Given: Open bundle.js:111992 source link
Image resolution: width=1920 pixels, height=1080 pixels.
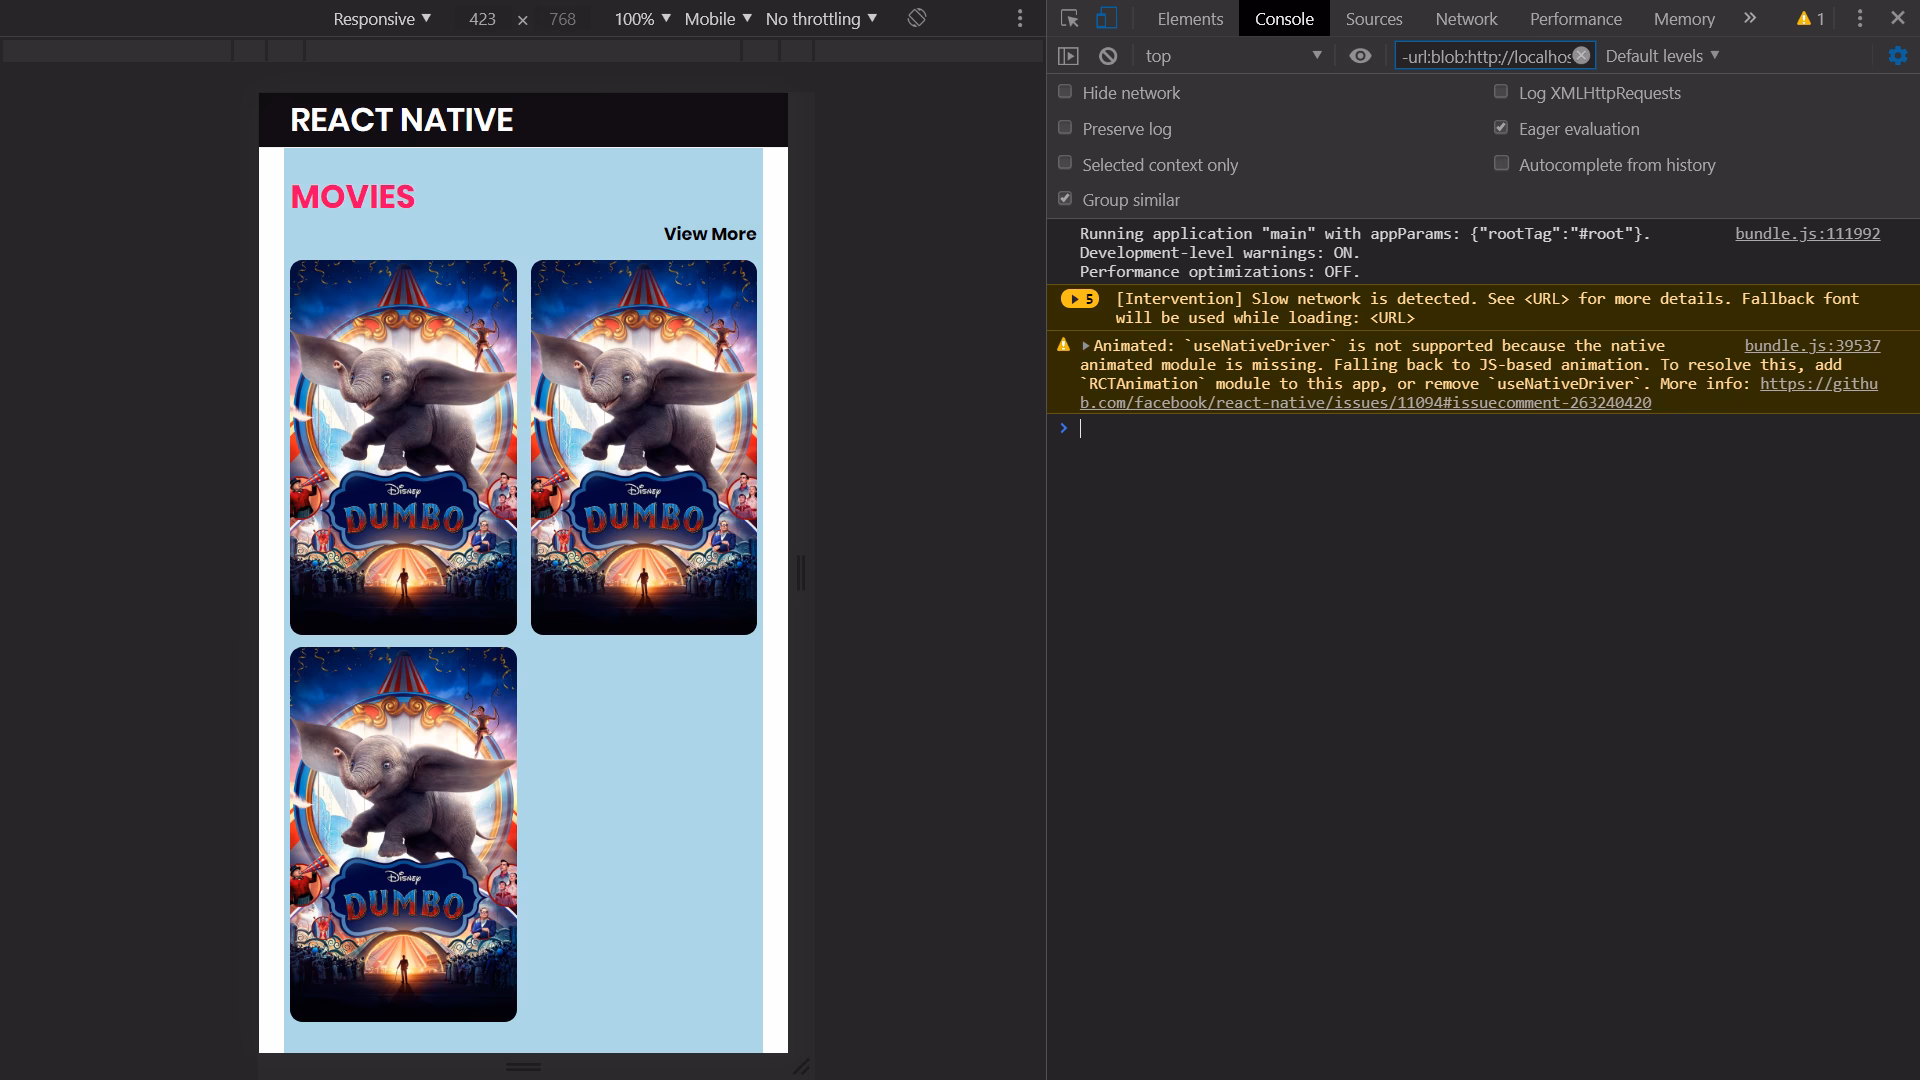Looking at the screenshot, I should point(1807,233).
